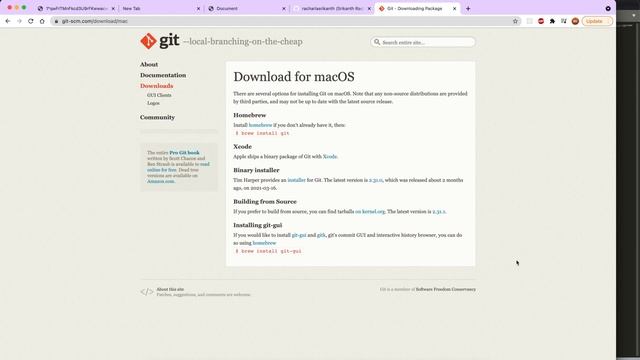
Task: Click the red ad-blocker extension icon
Action: click(x=541, y=21)
